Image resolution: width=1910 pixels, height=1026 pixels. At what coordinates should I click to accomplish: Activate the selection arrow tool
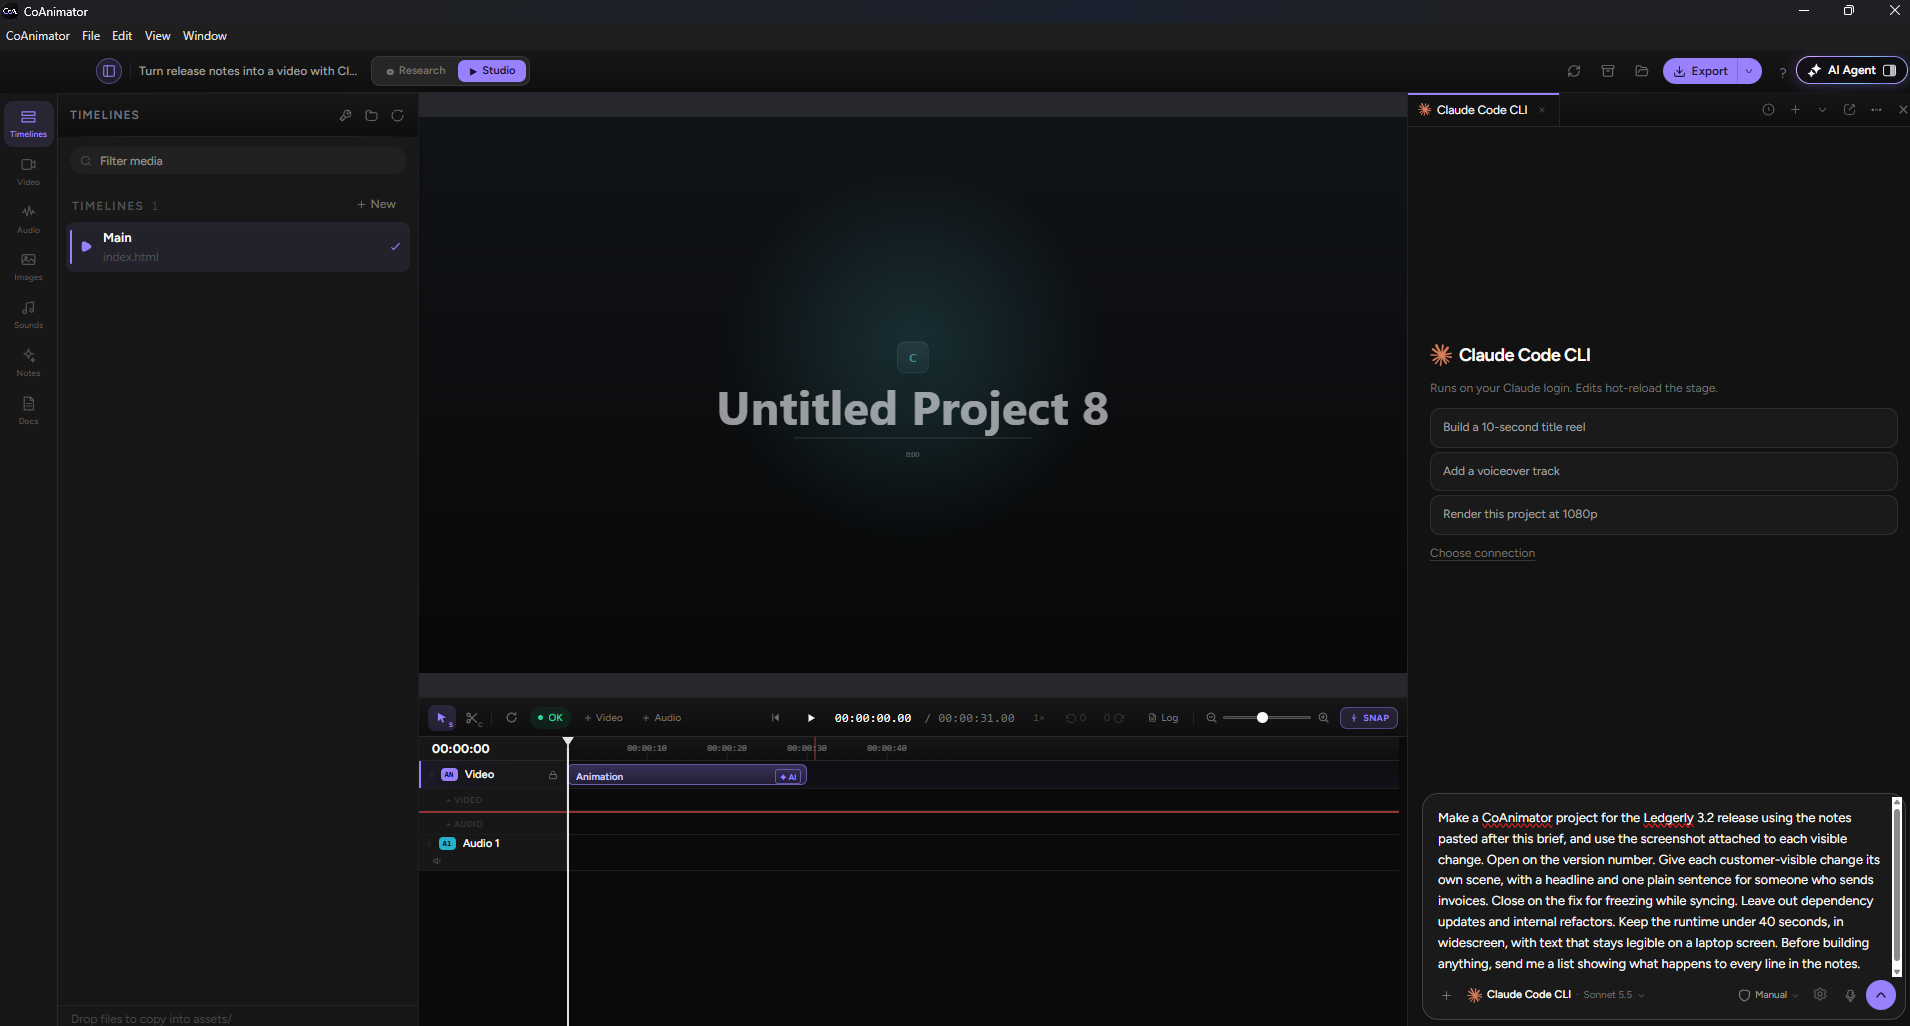point(442,718)
